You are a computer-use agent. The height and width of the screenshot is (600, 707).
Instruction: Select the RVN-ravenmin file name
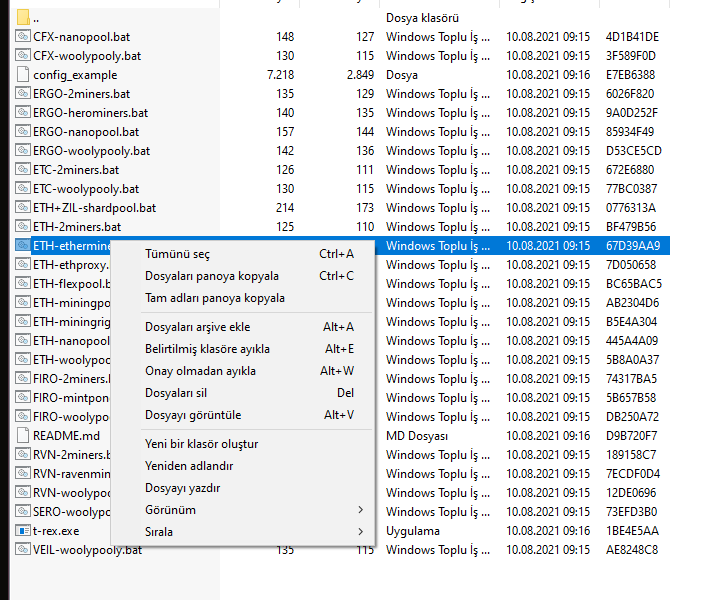click(x=71, y=474)
